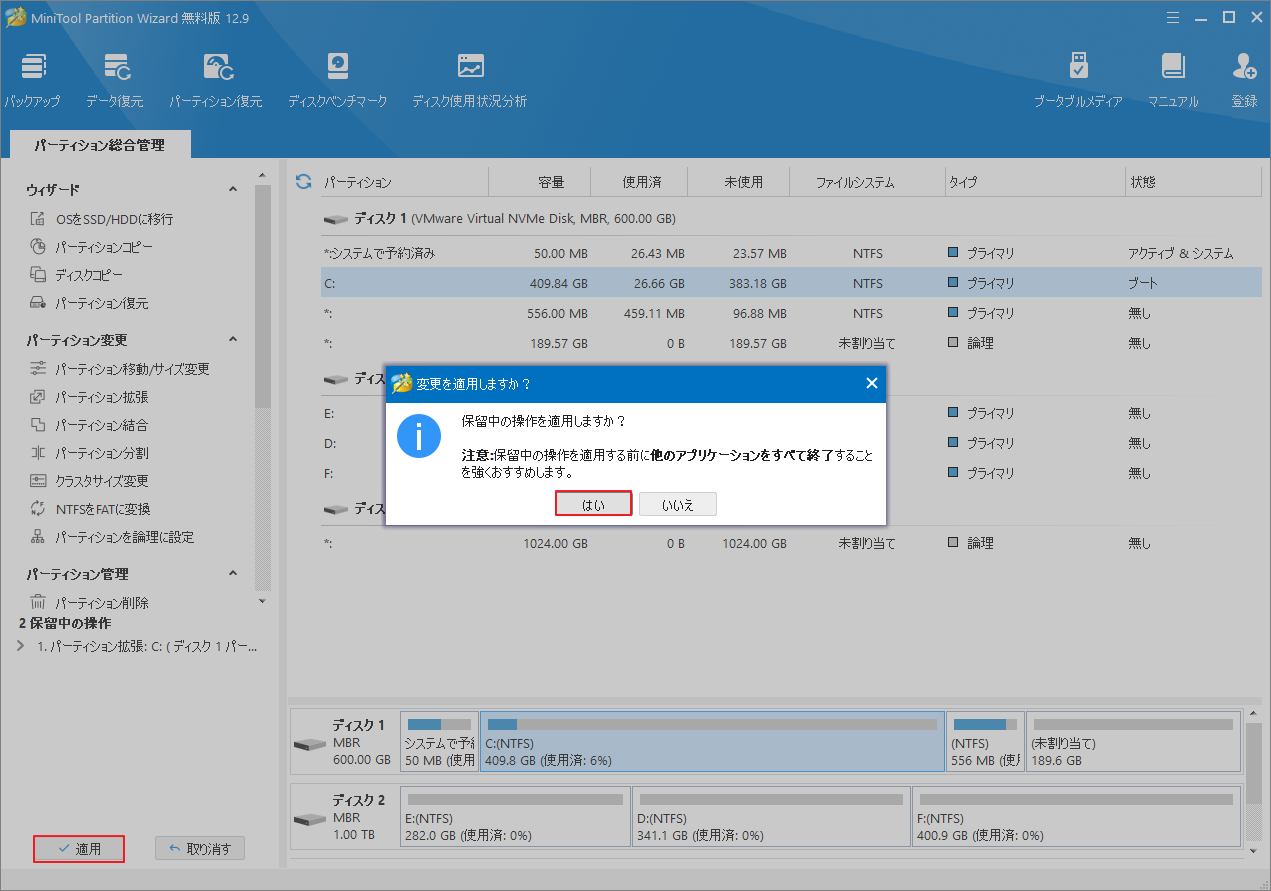Select パーティション削除 option
1271x891 pixels.
coord(89,603)
